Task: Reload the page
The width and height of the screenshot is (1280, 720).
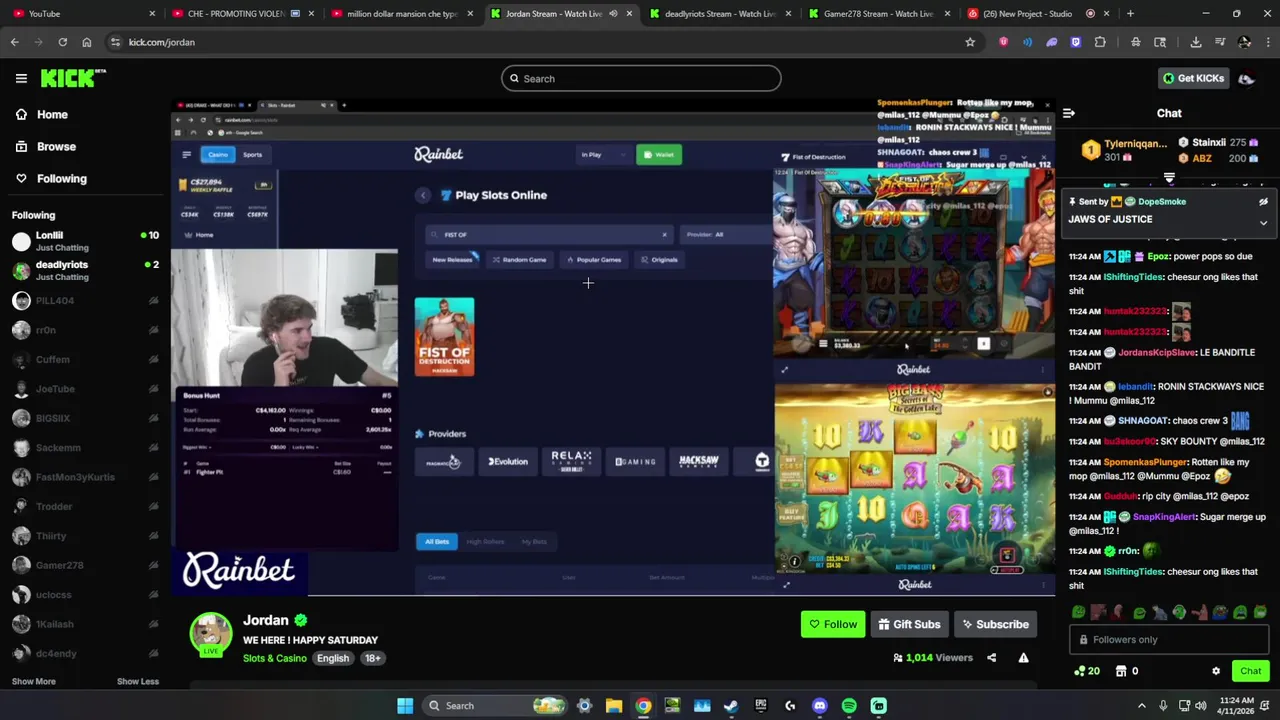Action: click(62, 42)
